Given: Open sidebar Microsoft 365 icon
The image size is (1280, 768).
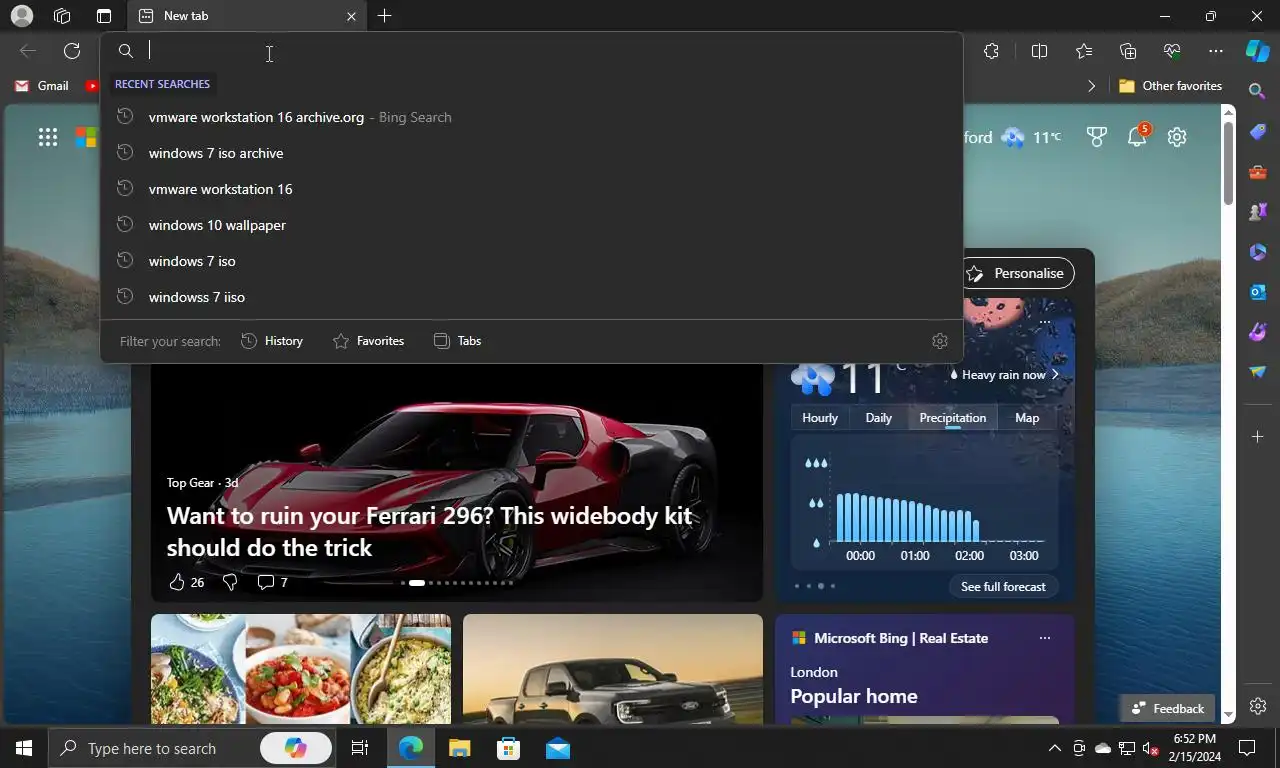Looking at the screenshot, I should (1258, 252).
